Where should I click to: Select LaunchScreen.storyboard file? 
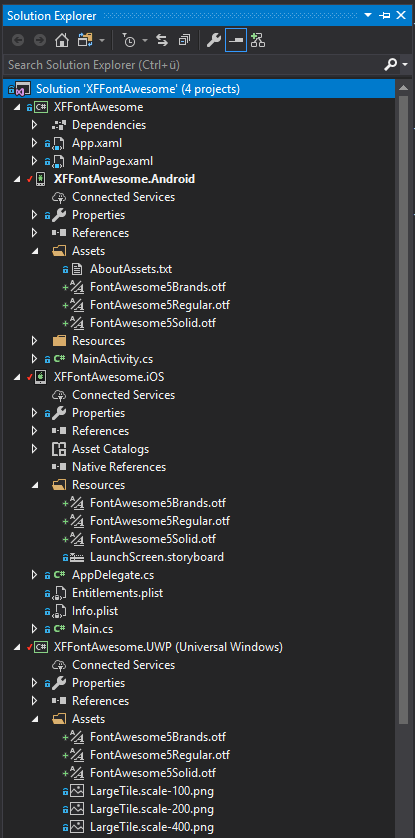[157, 556]
